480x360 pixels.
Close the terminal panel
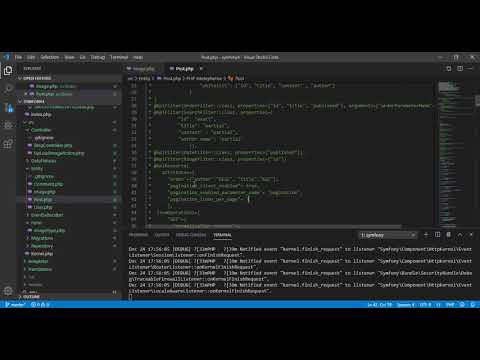[471, 235]
